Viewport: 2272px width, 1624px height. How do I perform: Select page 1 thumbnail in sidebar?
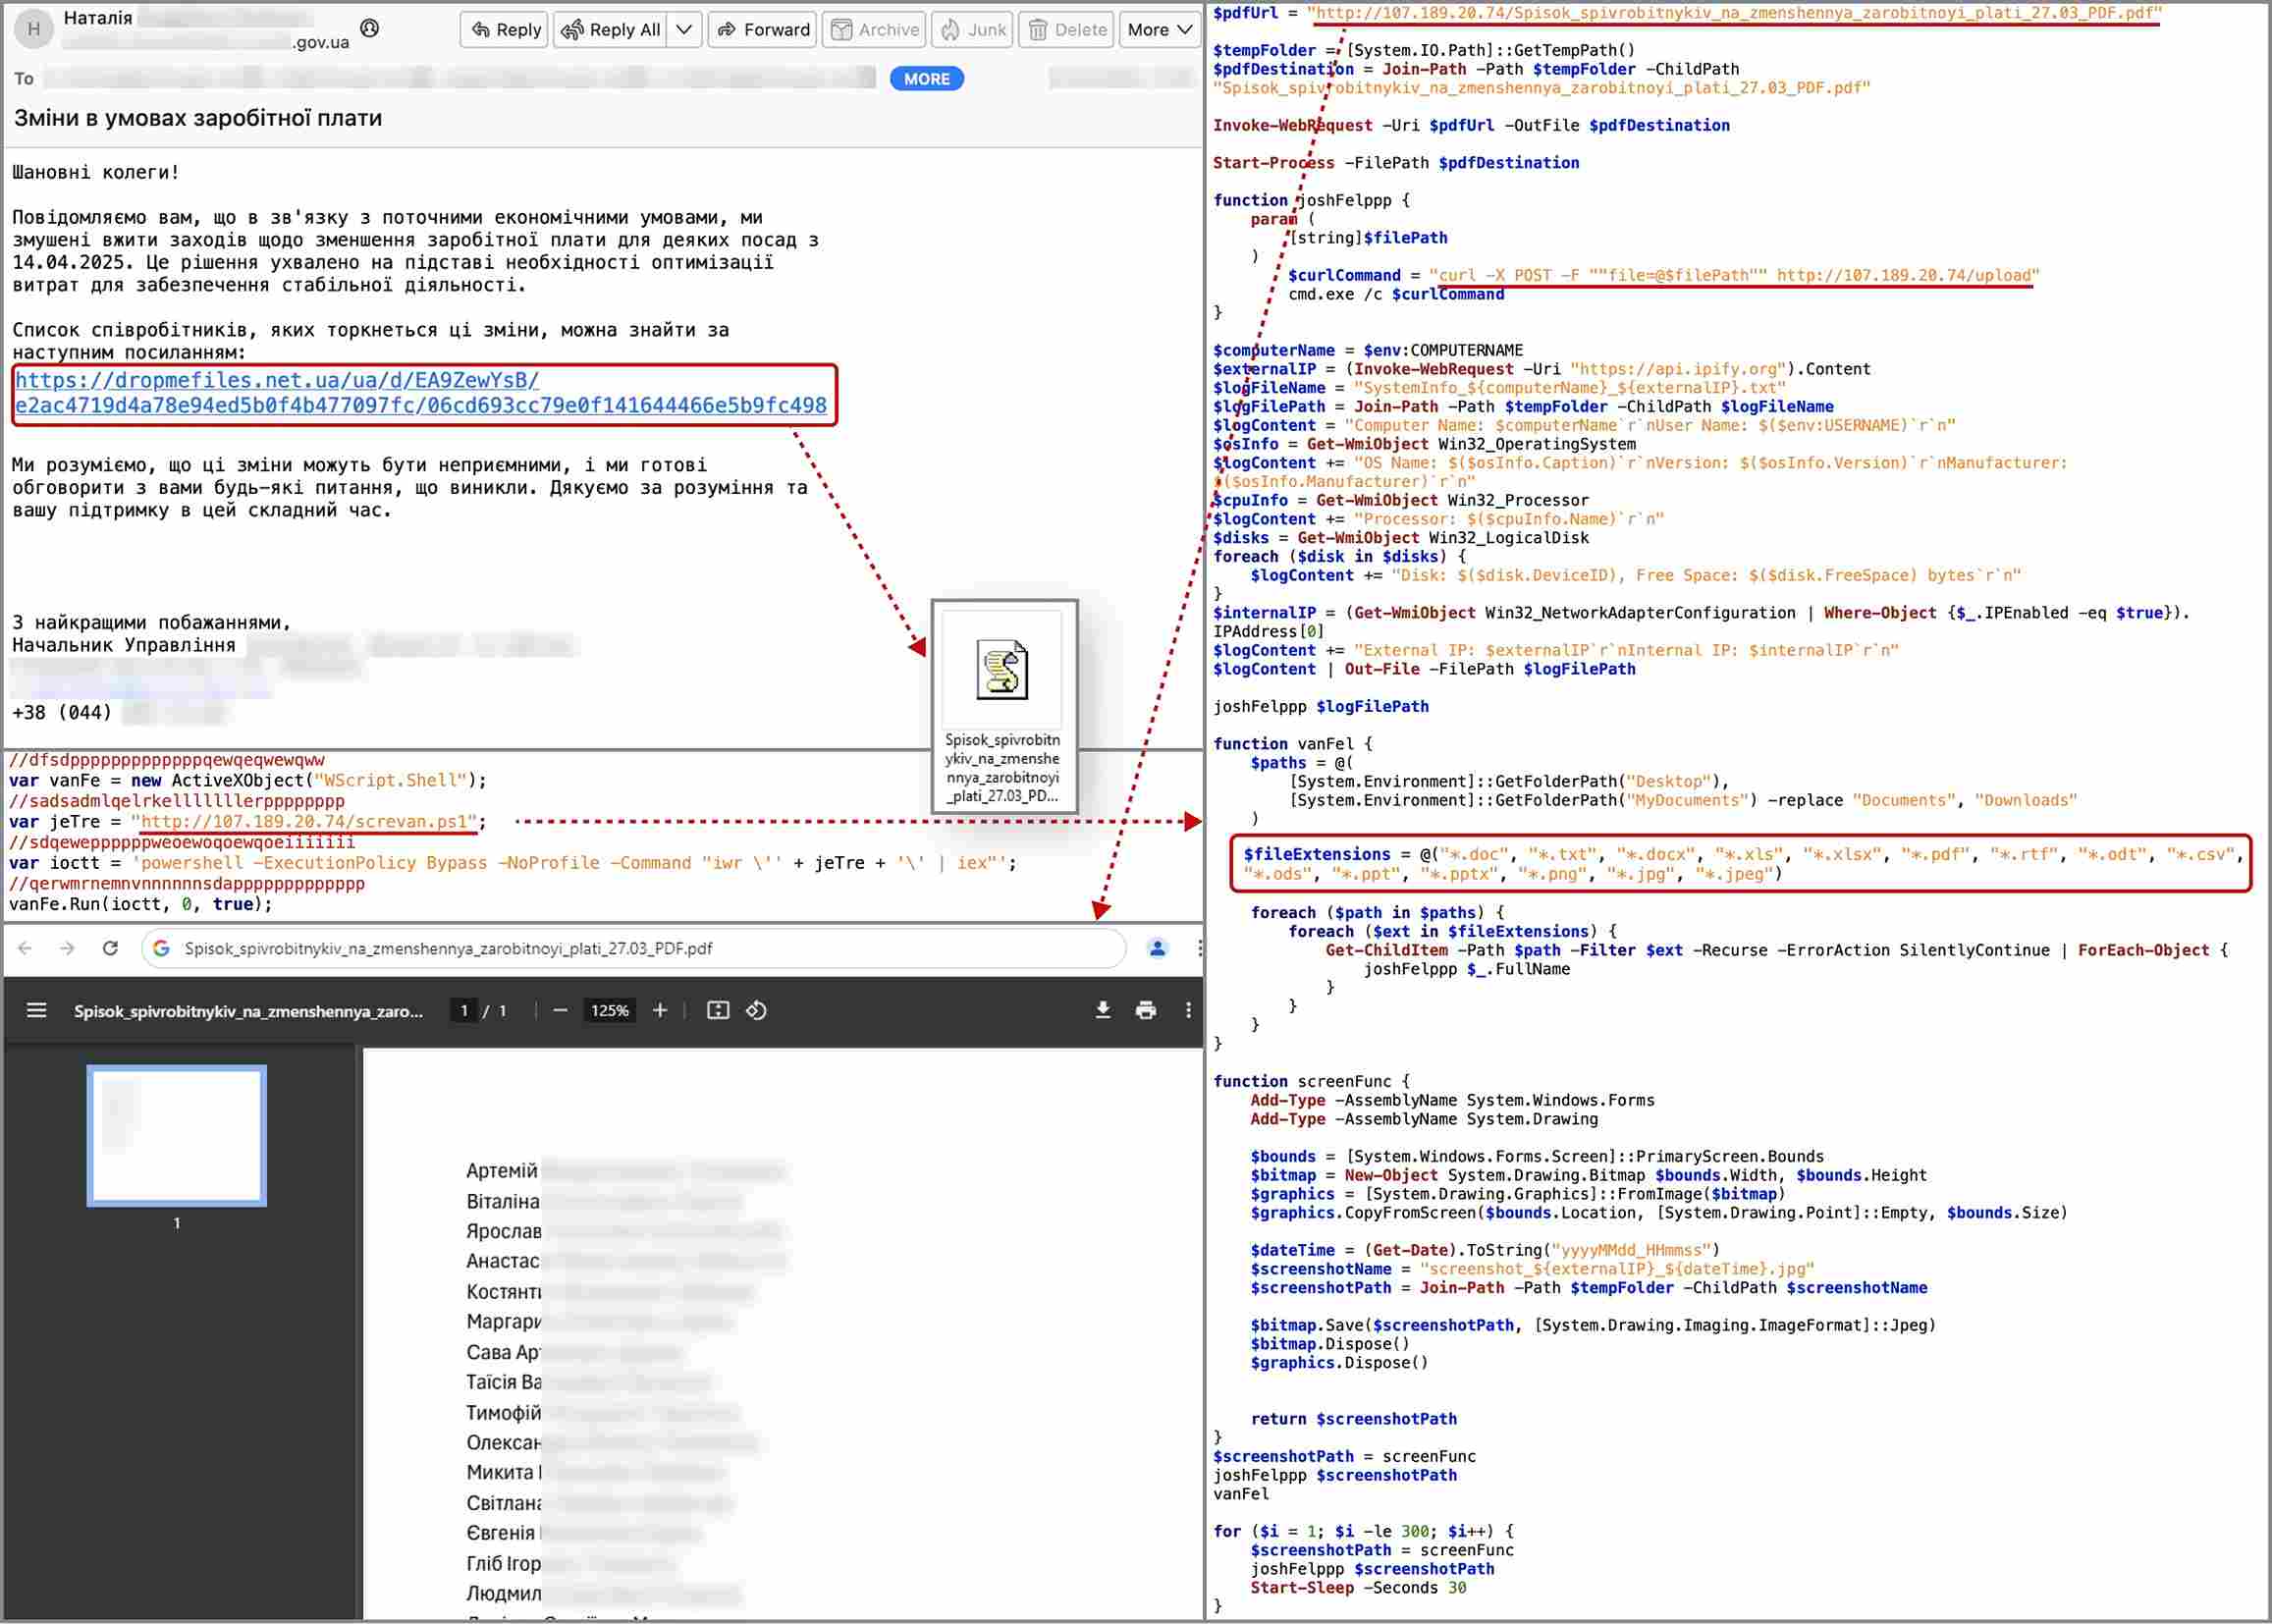[x=177, y=1135]
